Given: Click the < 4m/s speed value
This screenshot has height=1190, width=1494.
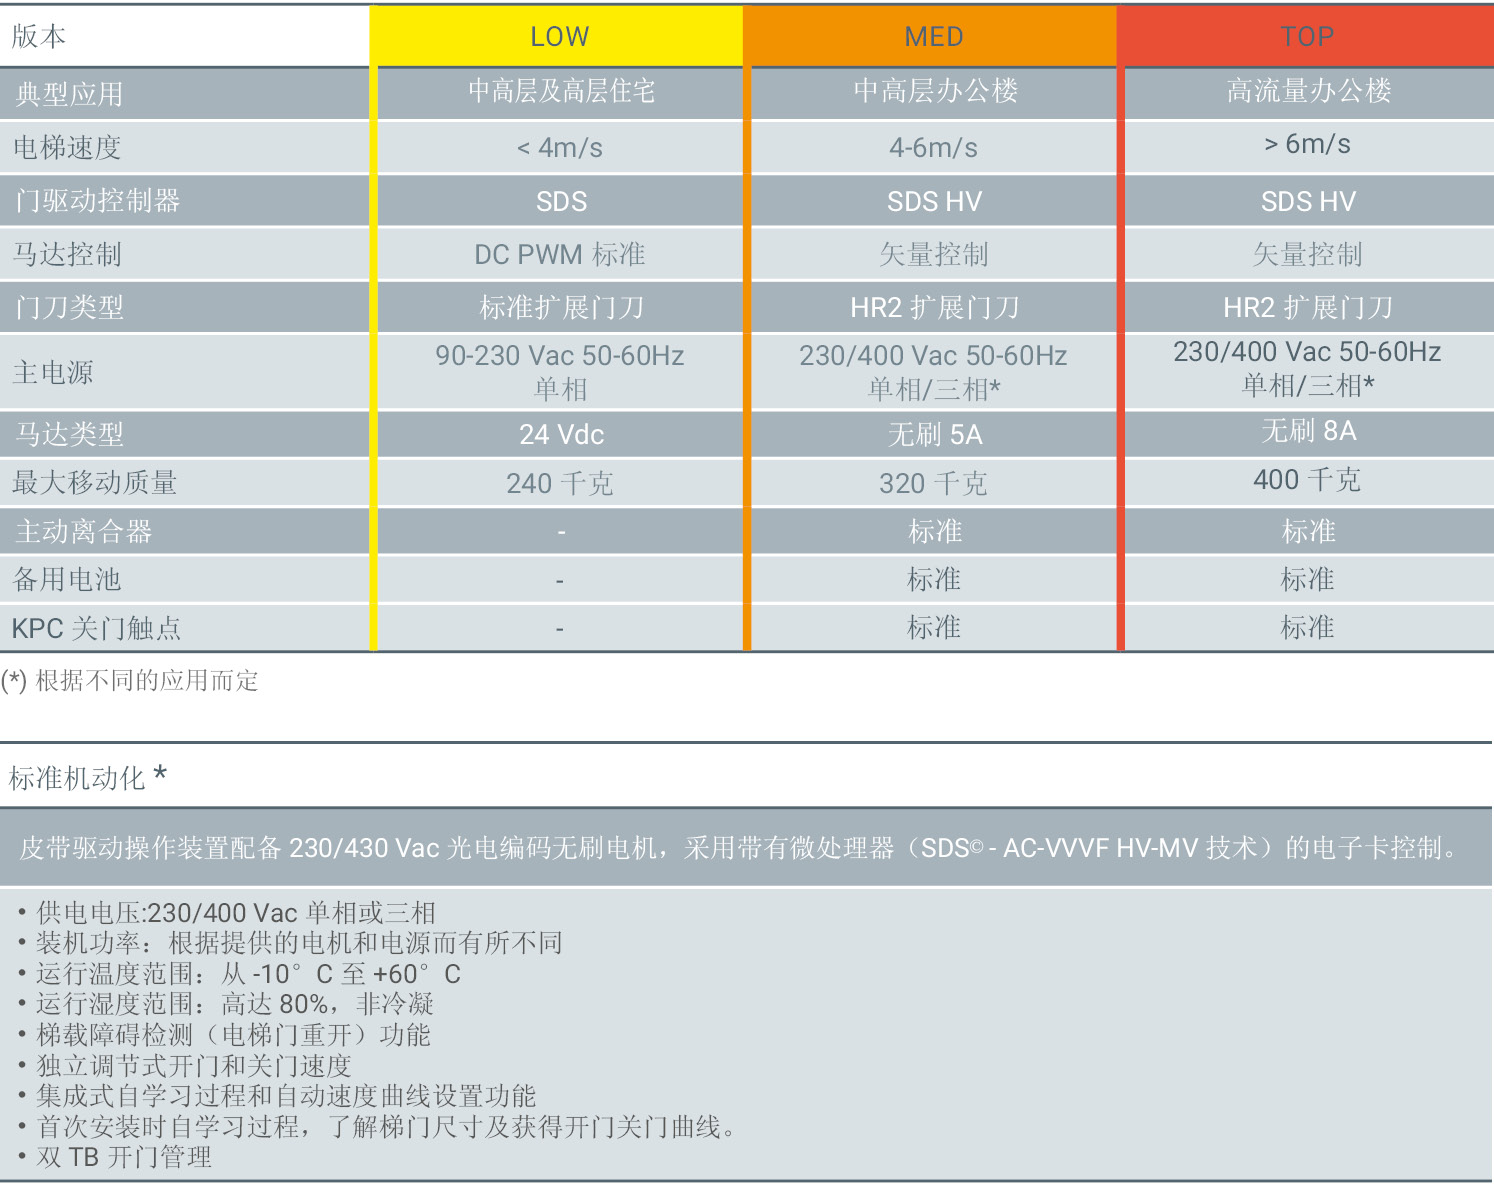Looking at the screenshot, I should click(x=560, y=148).
